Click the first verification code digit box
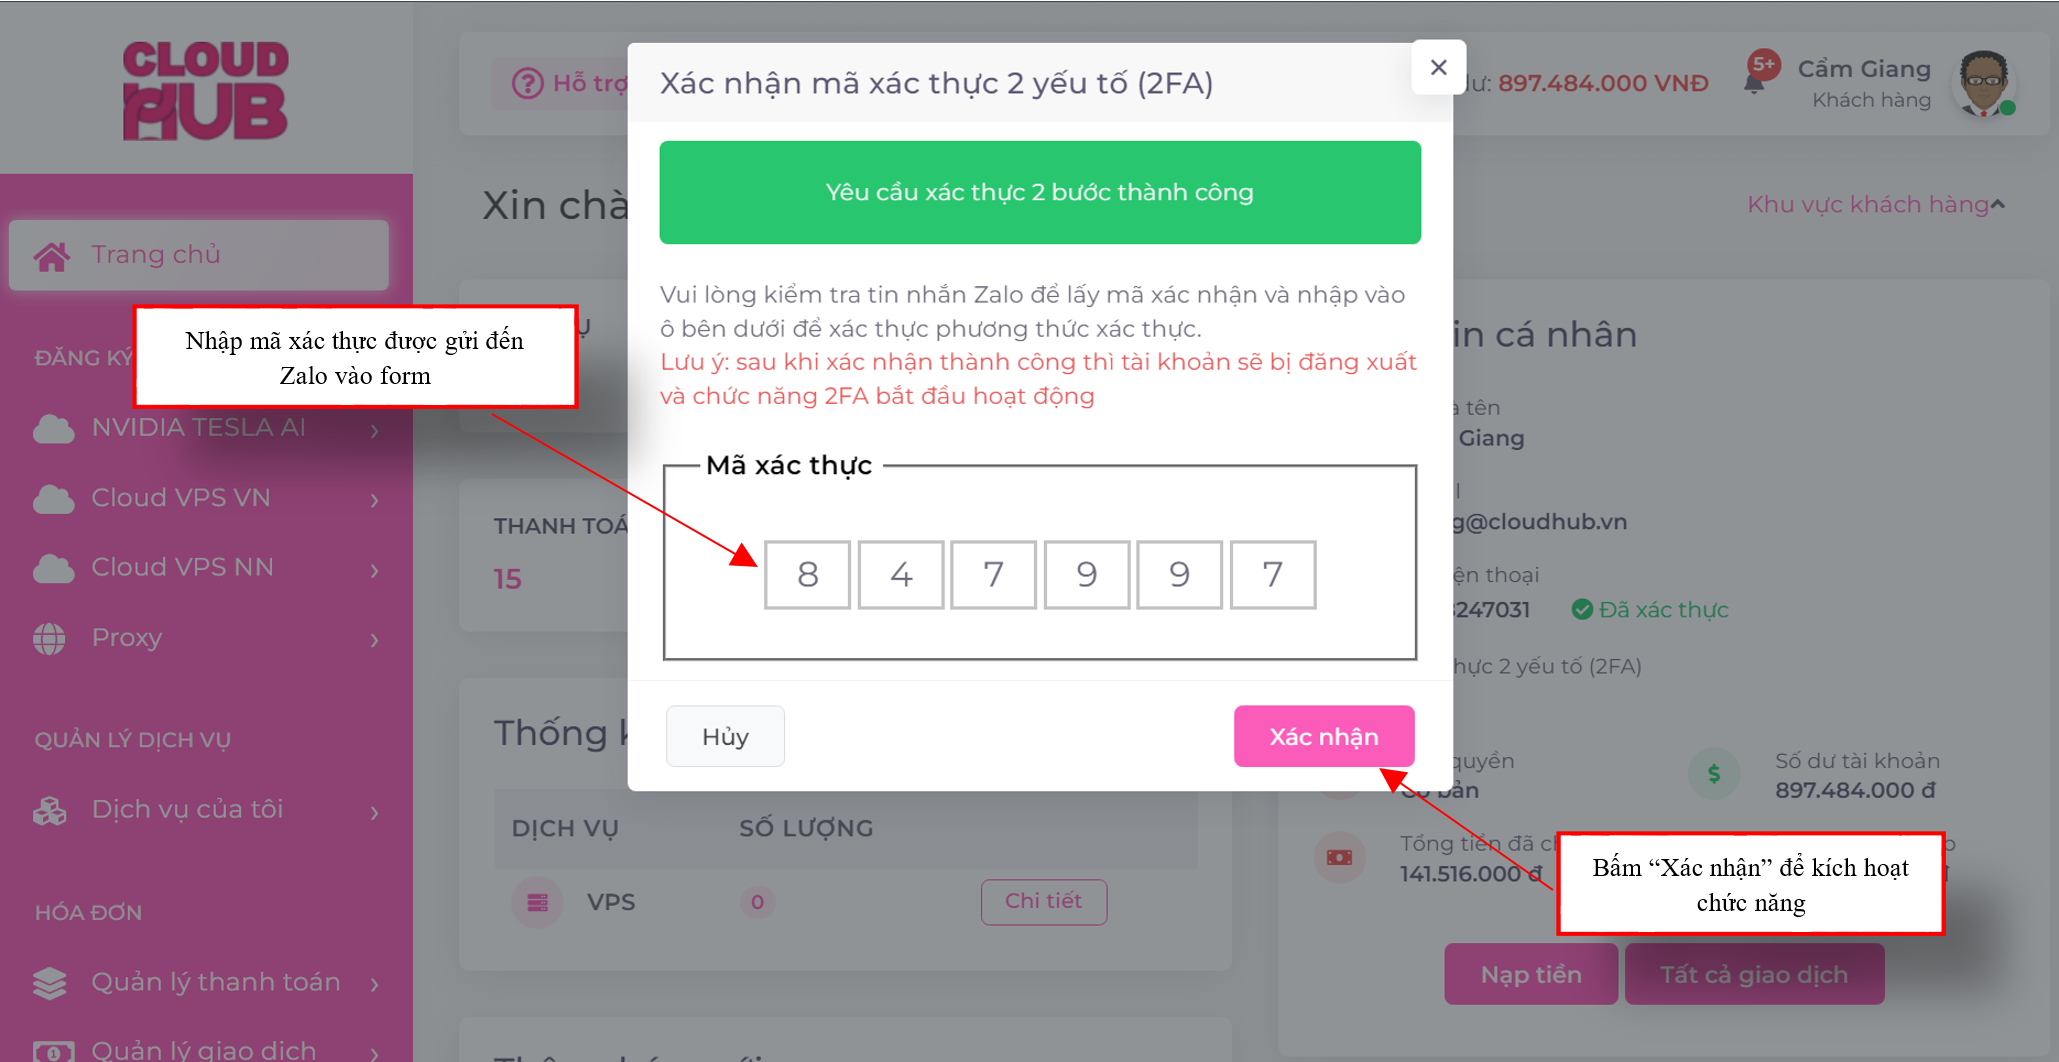Viewport: 2059px width, 1062px height. (x=807, y=575)
